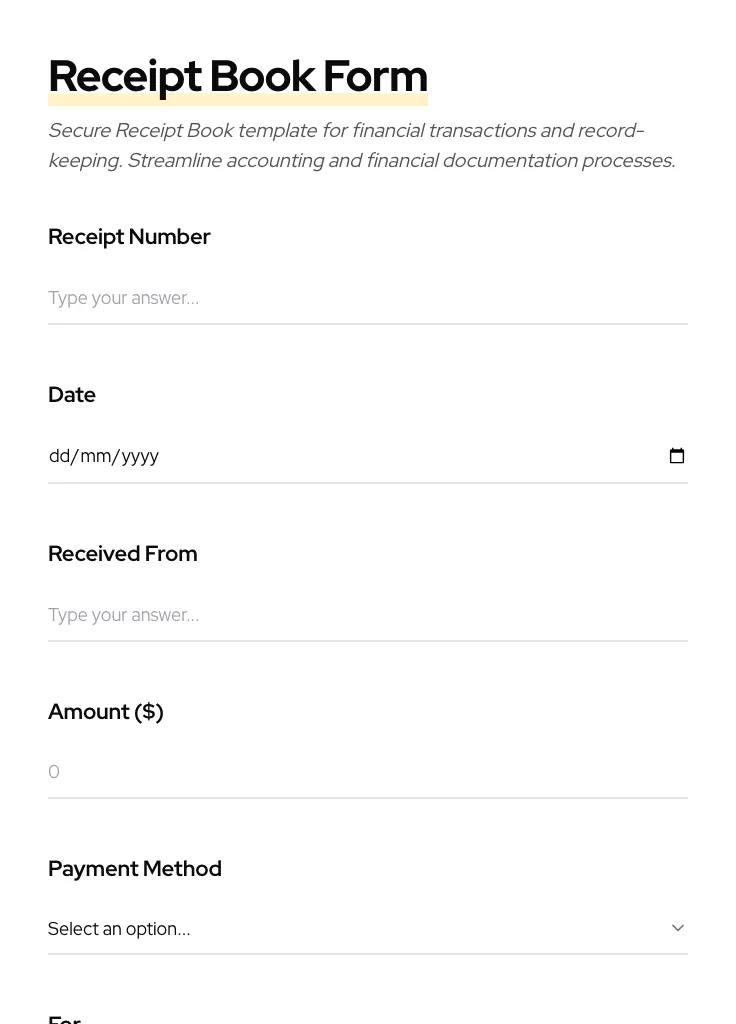Viewport: 736px width, 1024px height.
Task: Click the yellow highlighted underline below the title
Action: 238,99
